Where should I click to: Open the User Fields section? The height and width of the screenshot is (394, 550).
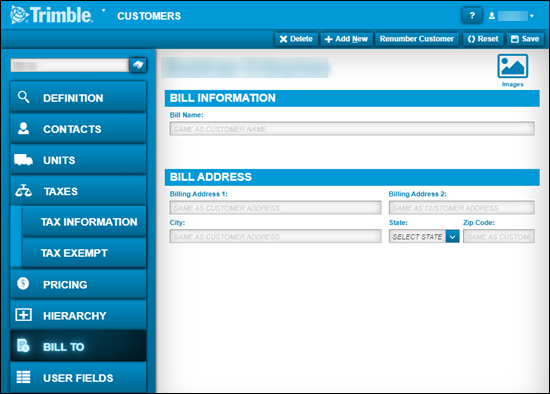(78, 378)
